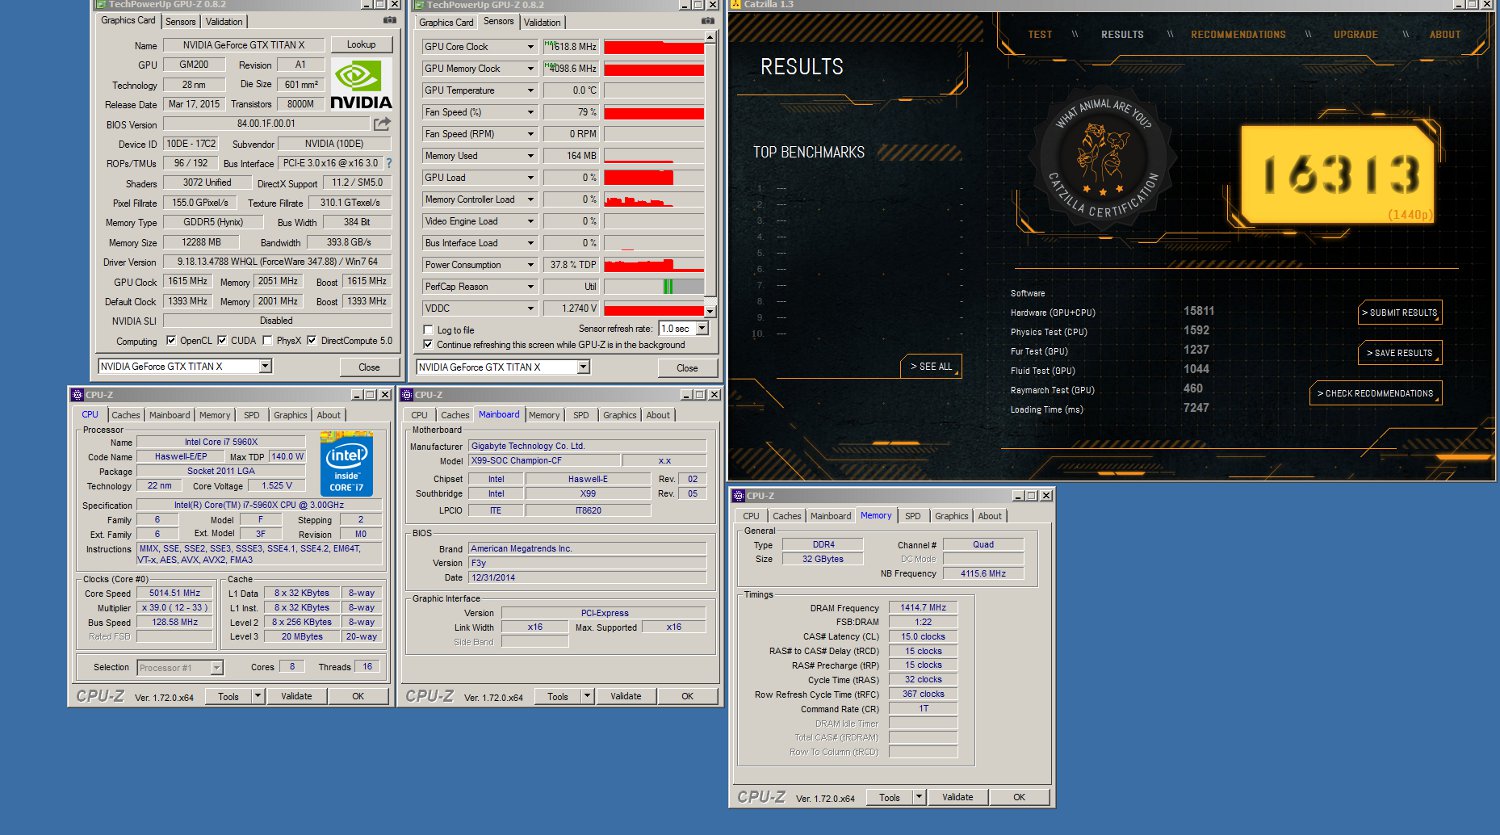Click the Driver Version field in GPU-Z
Screen dimensions: 1500x835
[x=276, y=262]
